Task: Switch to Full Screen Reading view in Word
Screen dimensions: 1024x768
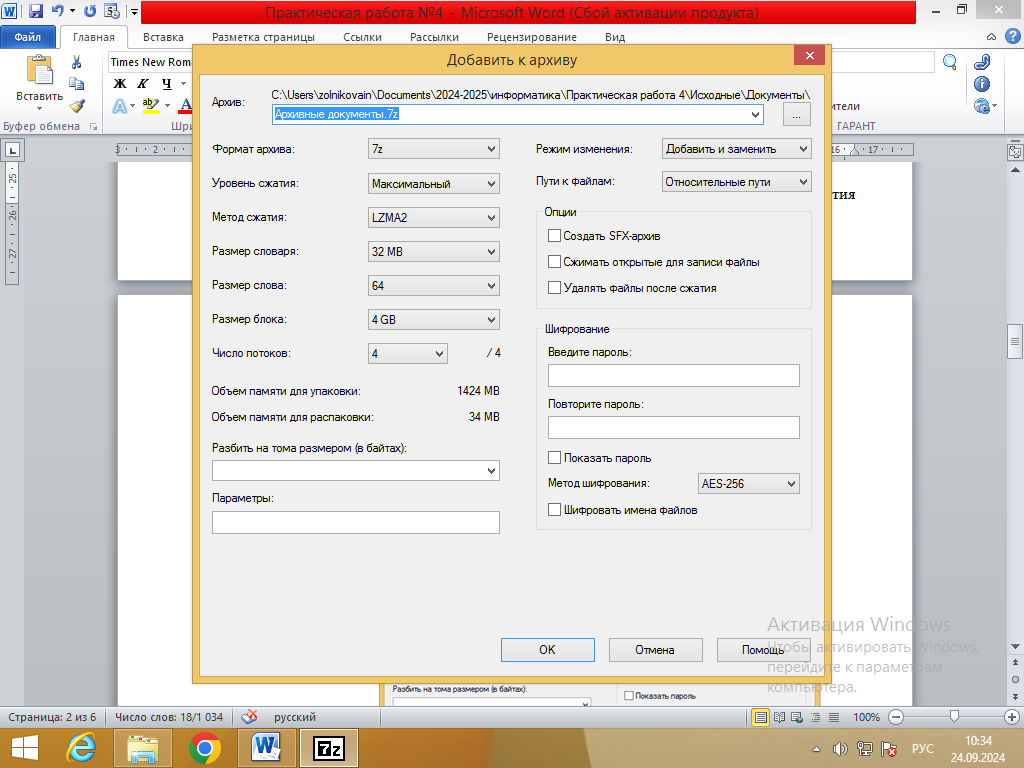Action: 779,717
